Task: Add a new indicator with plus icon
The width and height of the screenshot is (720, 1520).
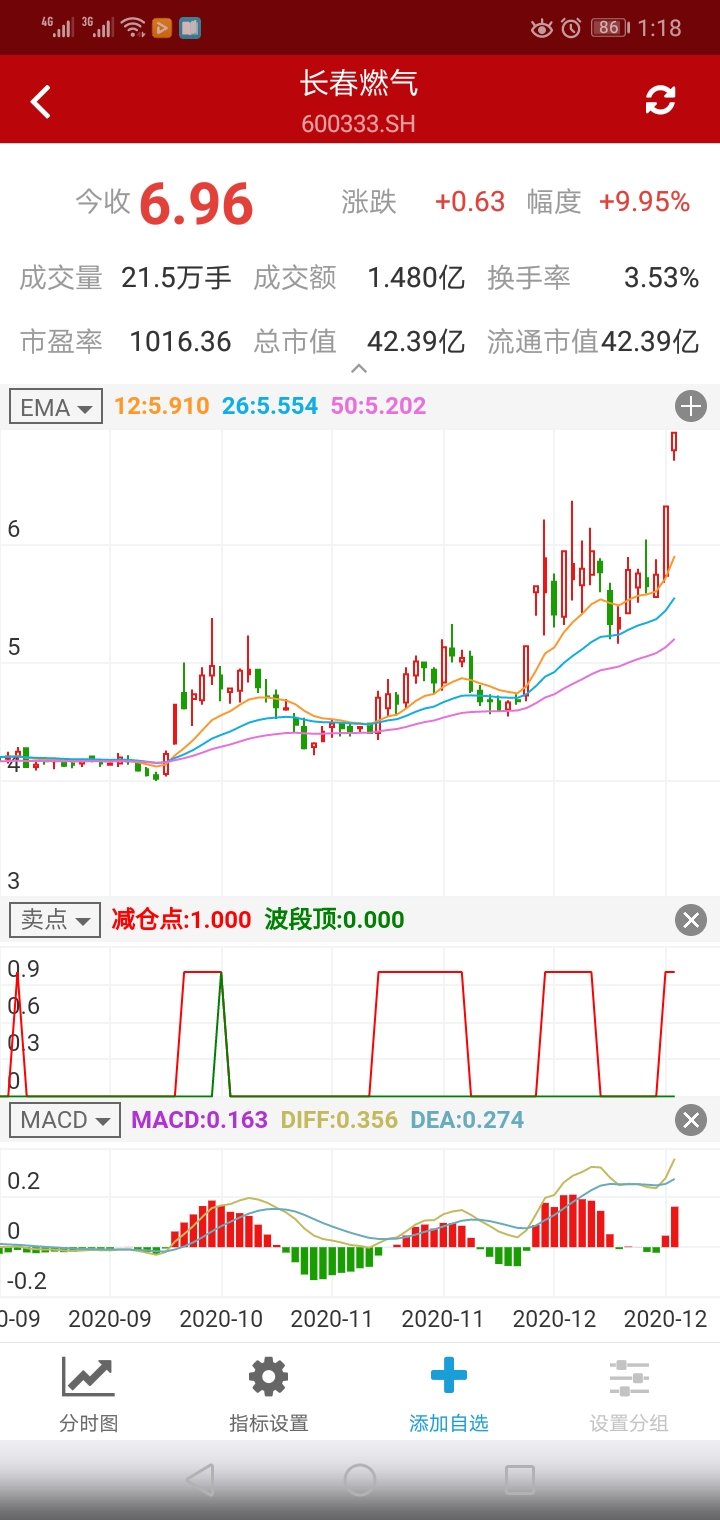Action: click(691, 406)
